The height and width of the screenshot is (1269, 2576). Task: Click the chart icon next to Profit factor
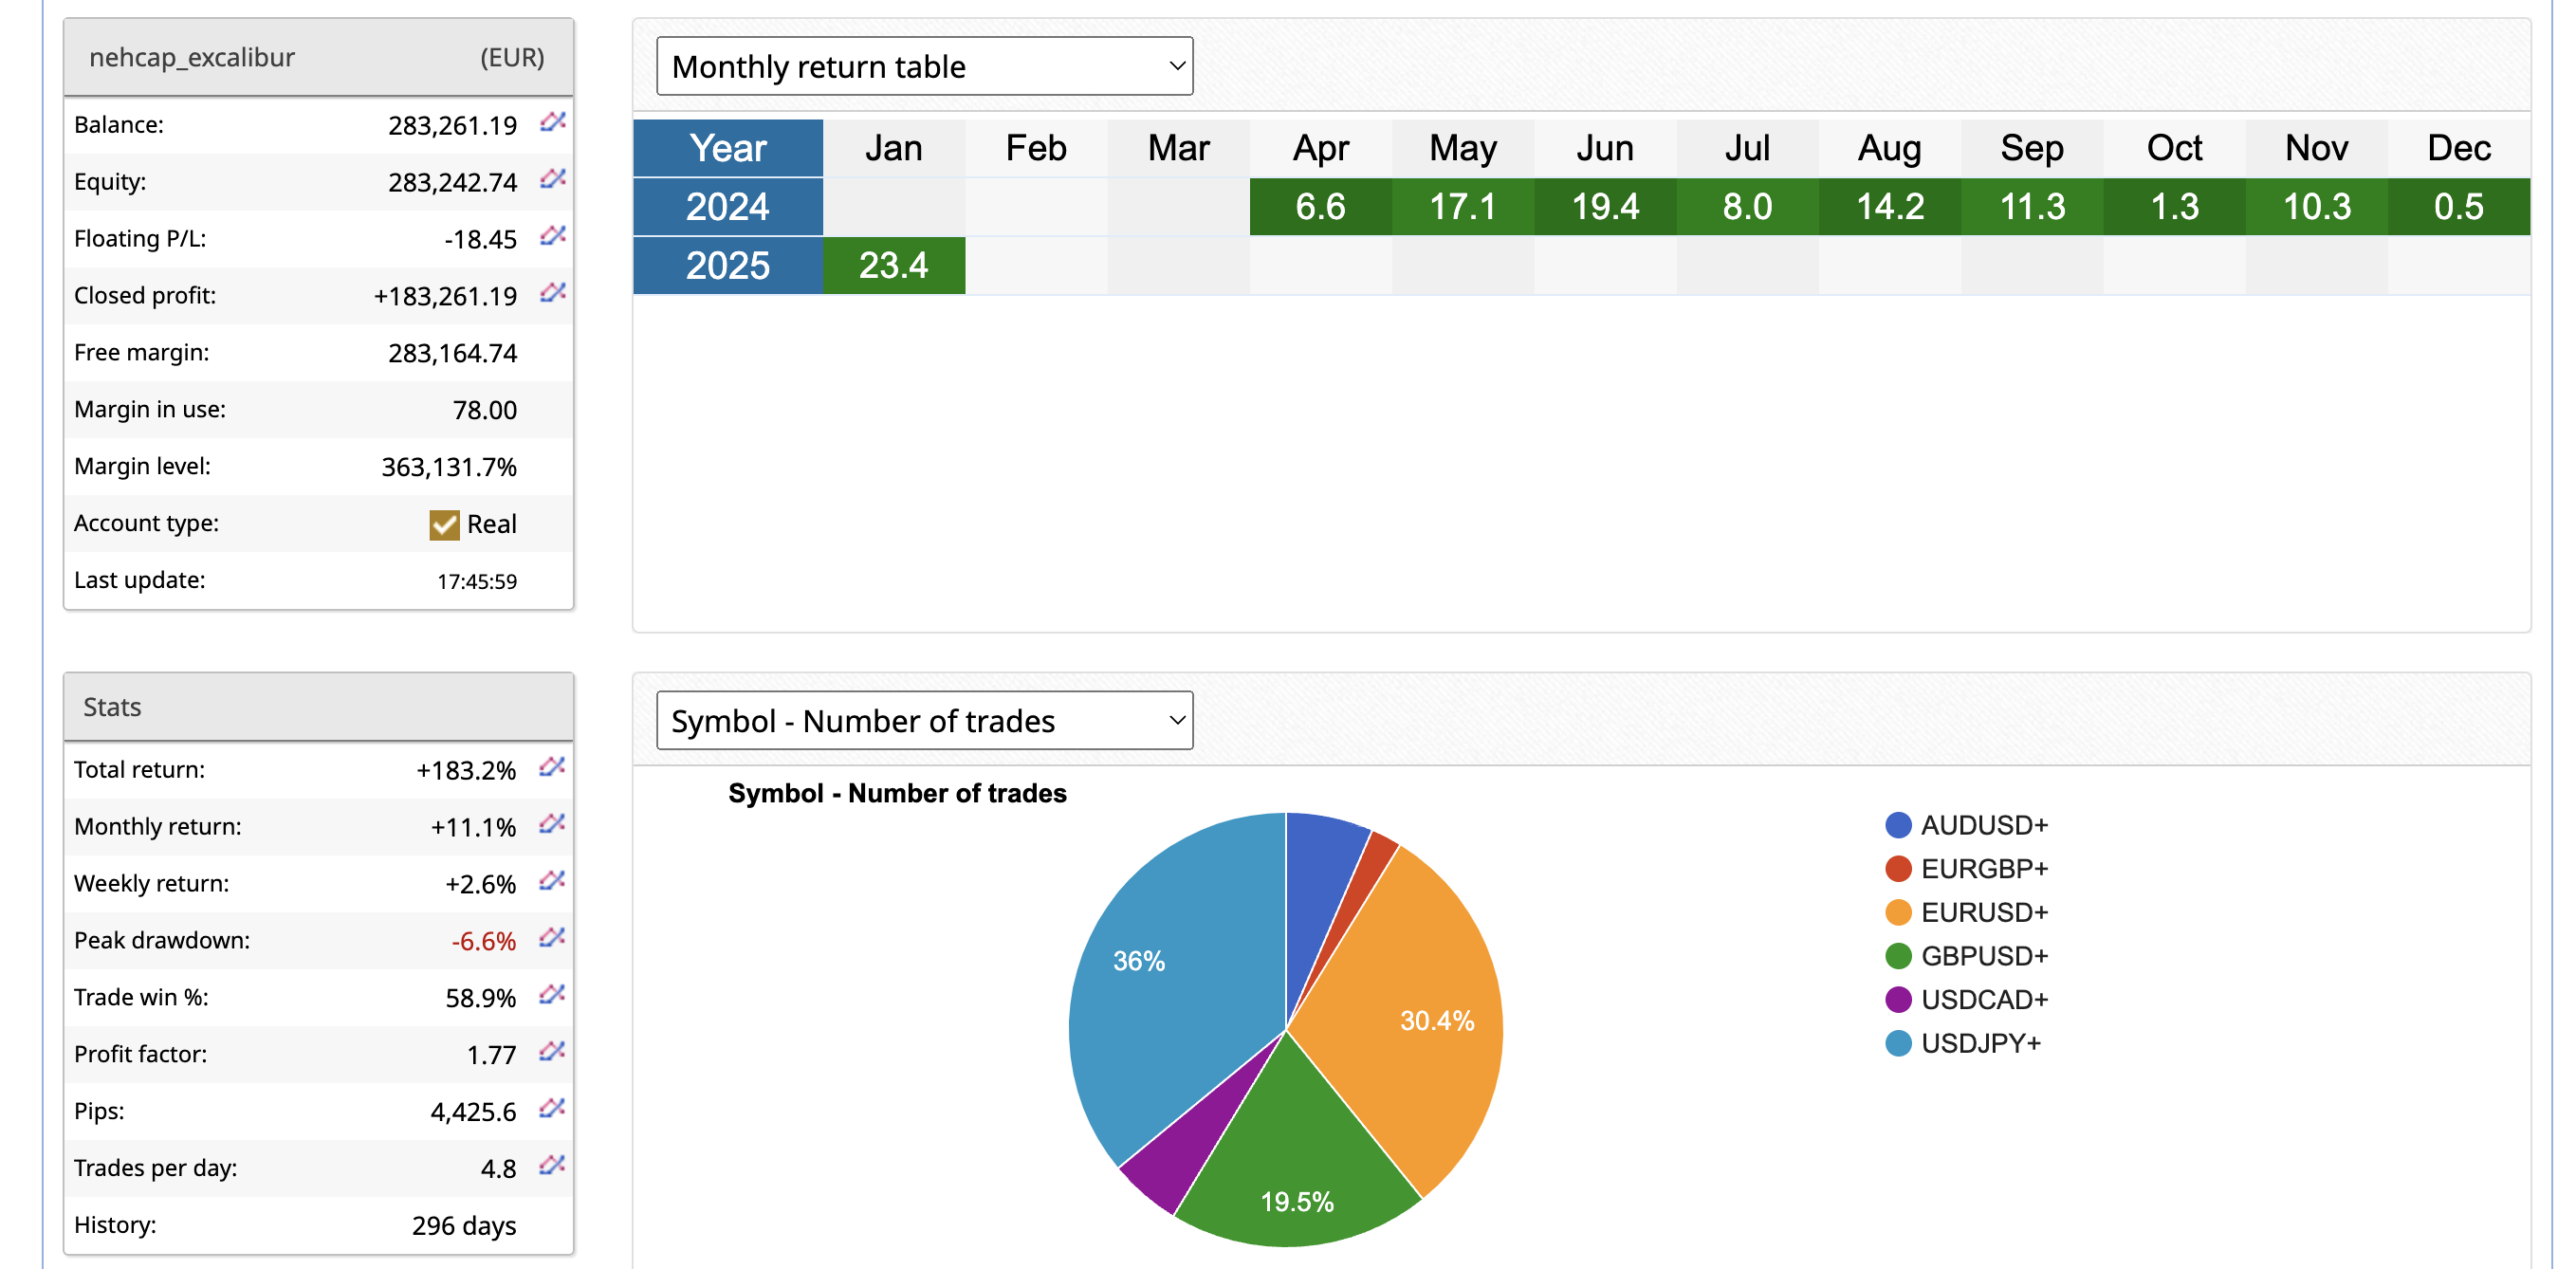(x=552, y=1052)
